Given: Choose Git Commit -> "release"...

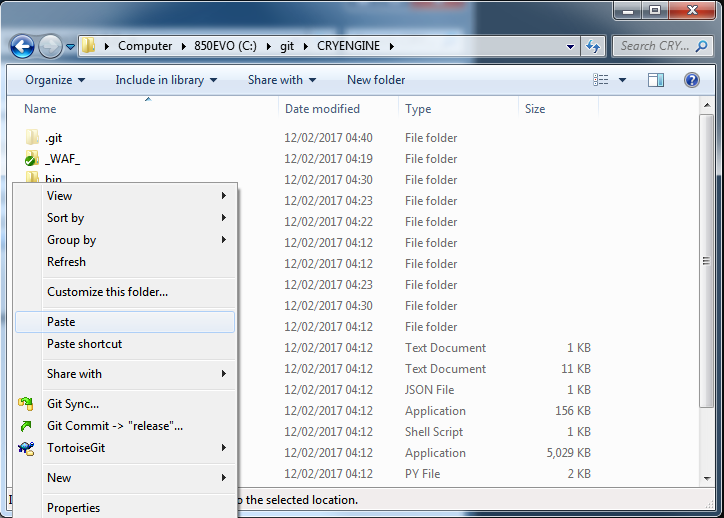Looking at the screenshot, I should tap(125, 426).
